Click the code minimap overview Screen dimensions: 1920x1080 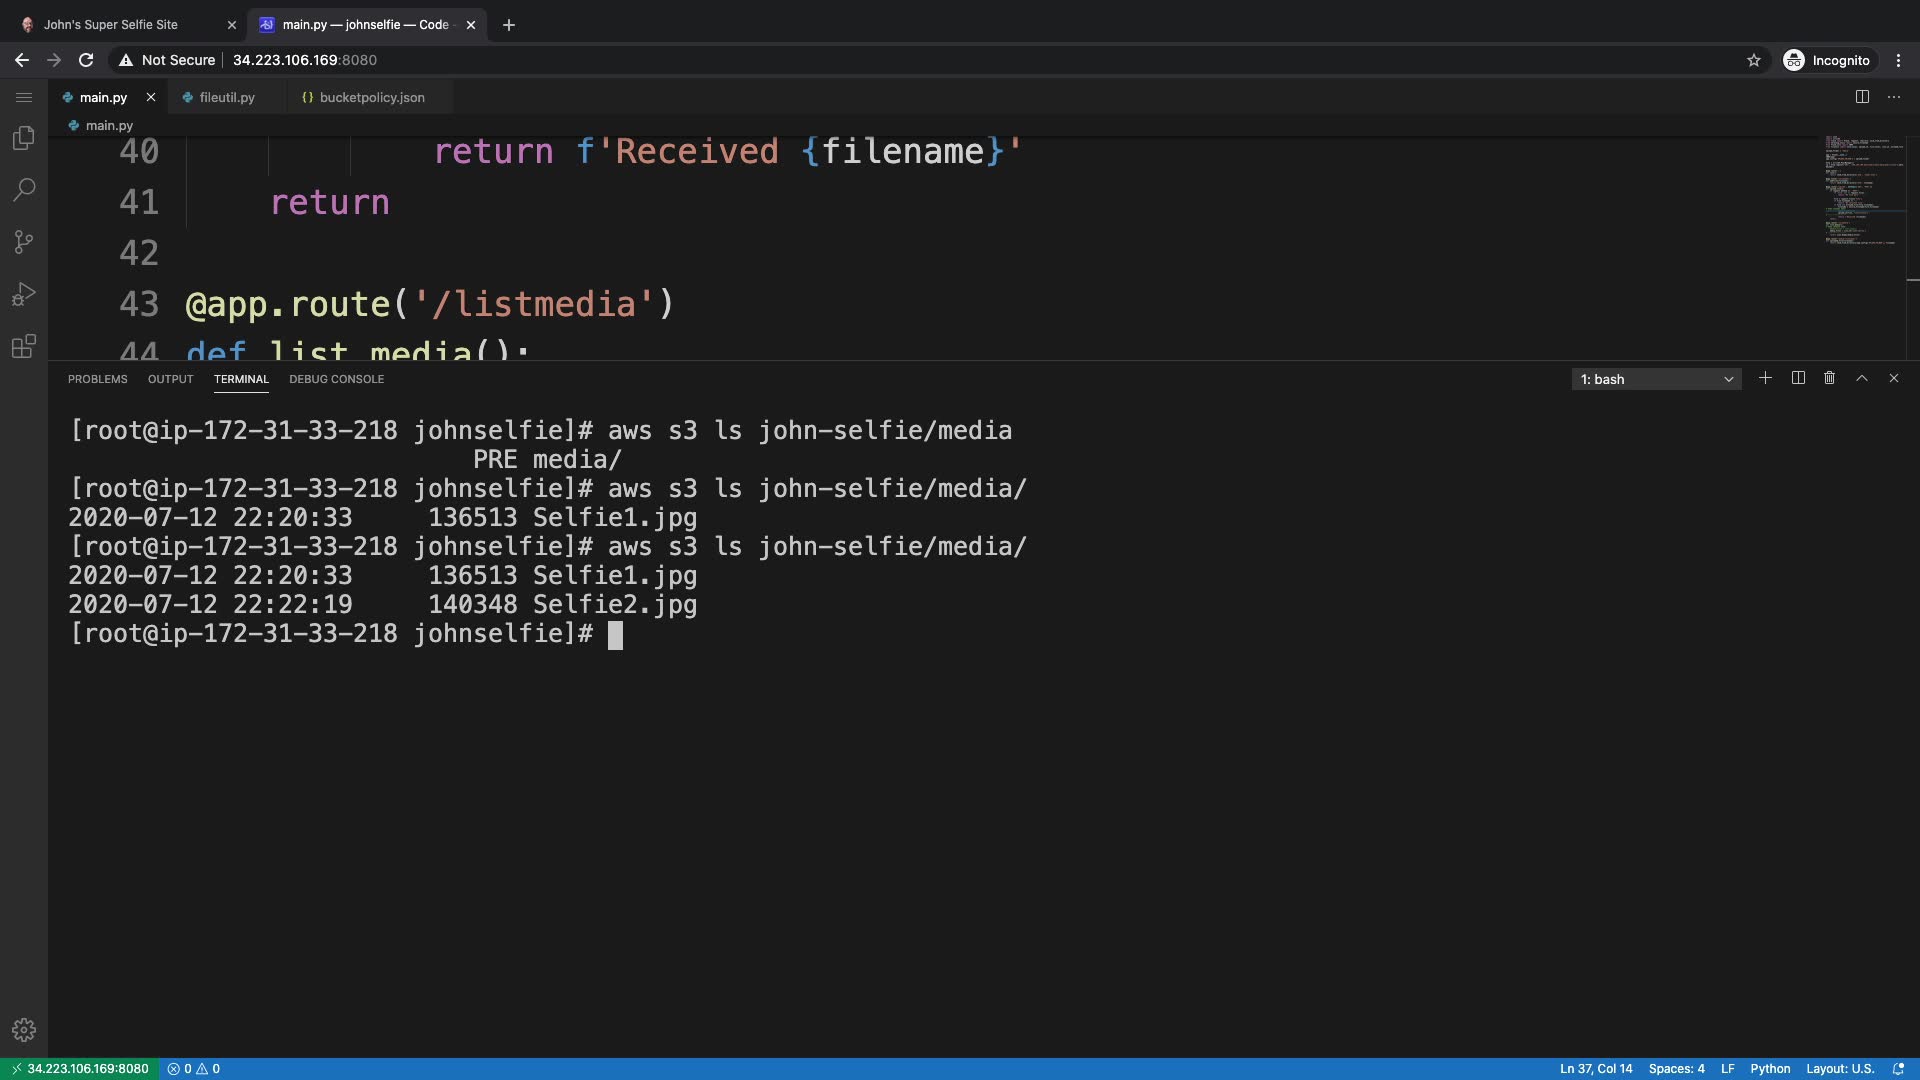point(1860,190)
